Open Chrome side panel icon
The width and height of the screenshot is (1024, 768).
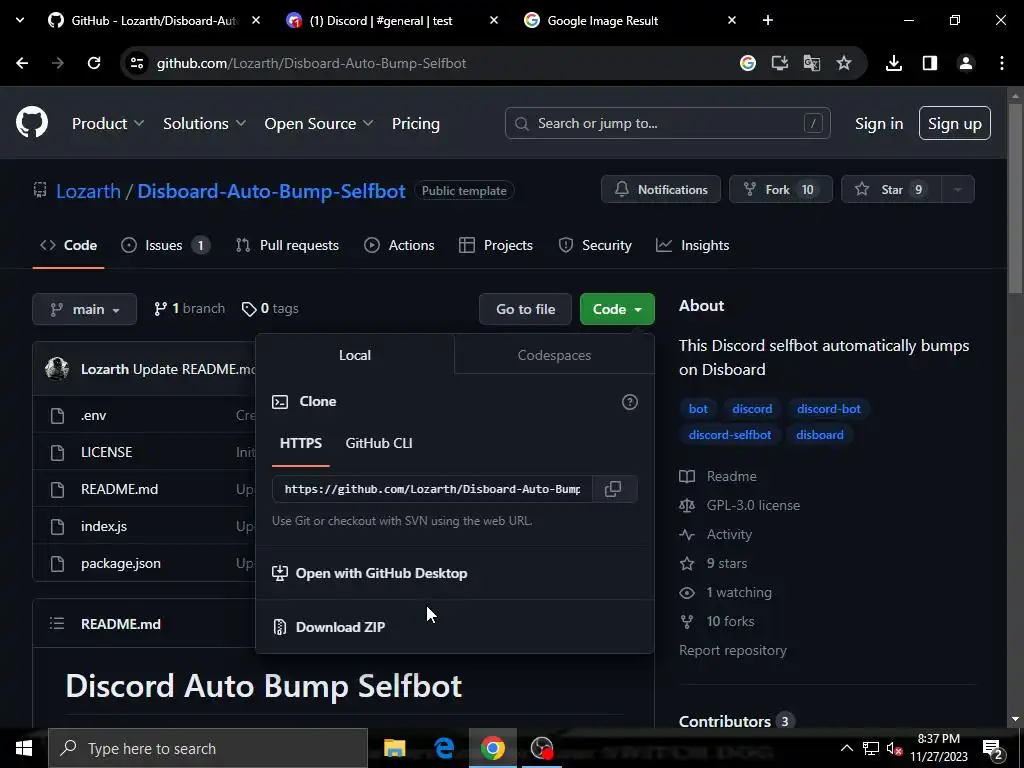click(x=930, y=63)
